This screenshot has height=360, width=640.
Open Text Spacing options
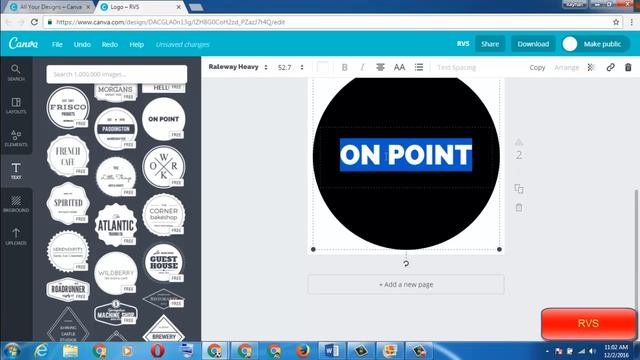click(x=456, y=67)
